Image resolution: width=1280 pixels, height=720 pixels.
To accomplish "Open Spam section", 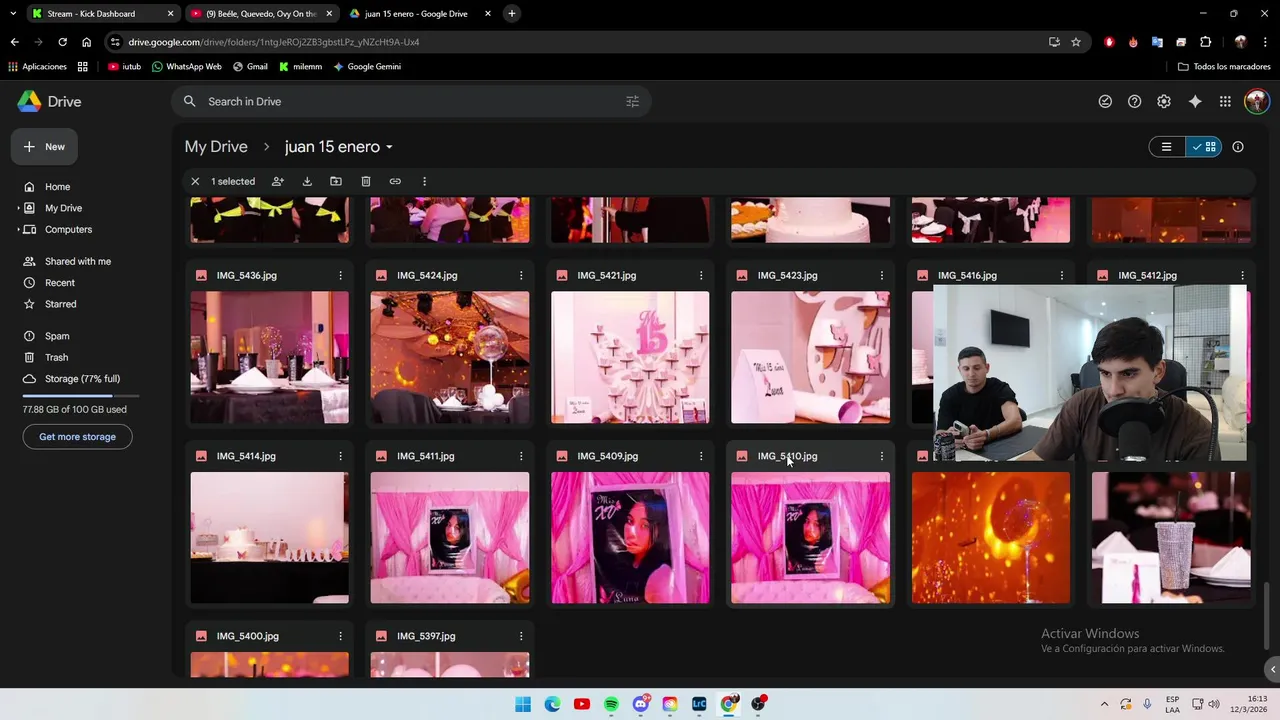I will [x=57, y=336].
